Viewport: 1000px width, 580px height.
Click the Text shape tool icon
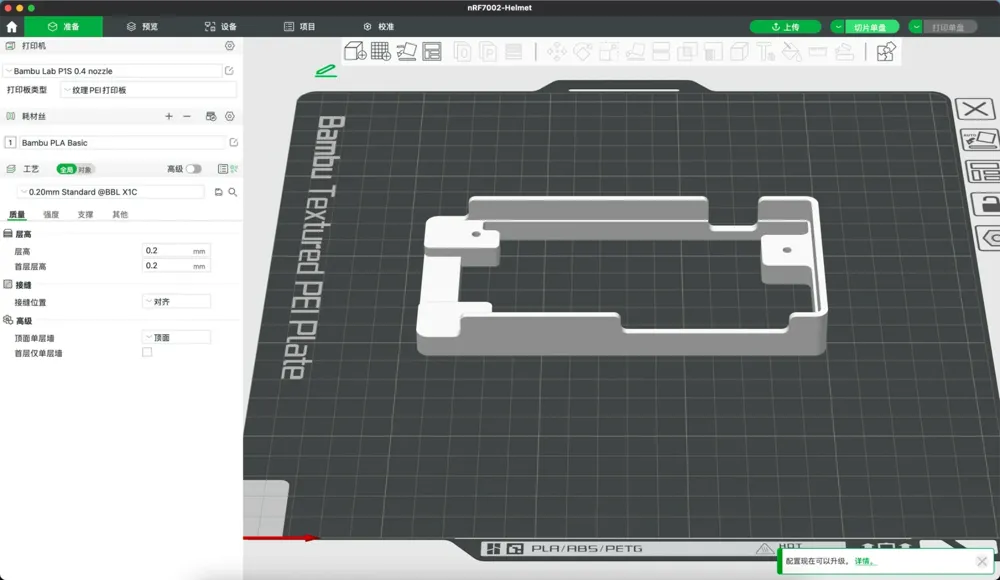(765, 51)
